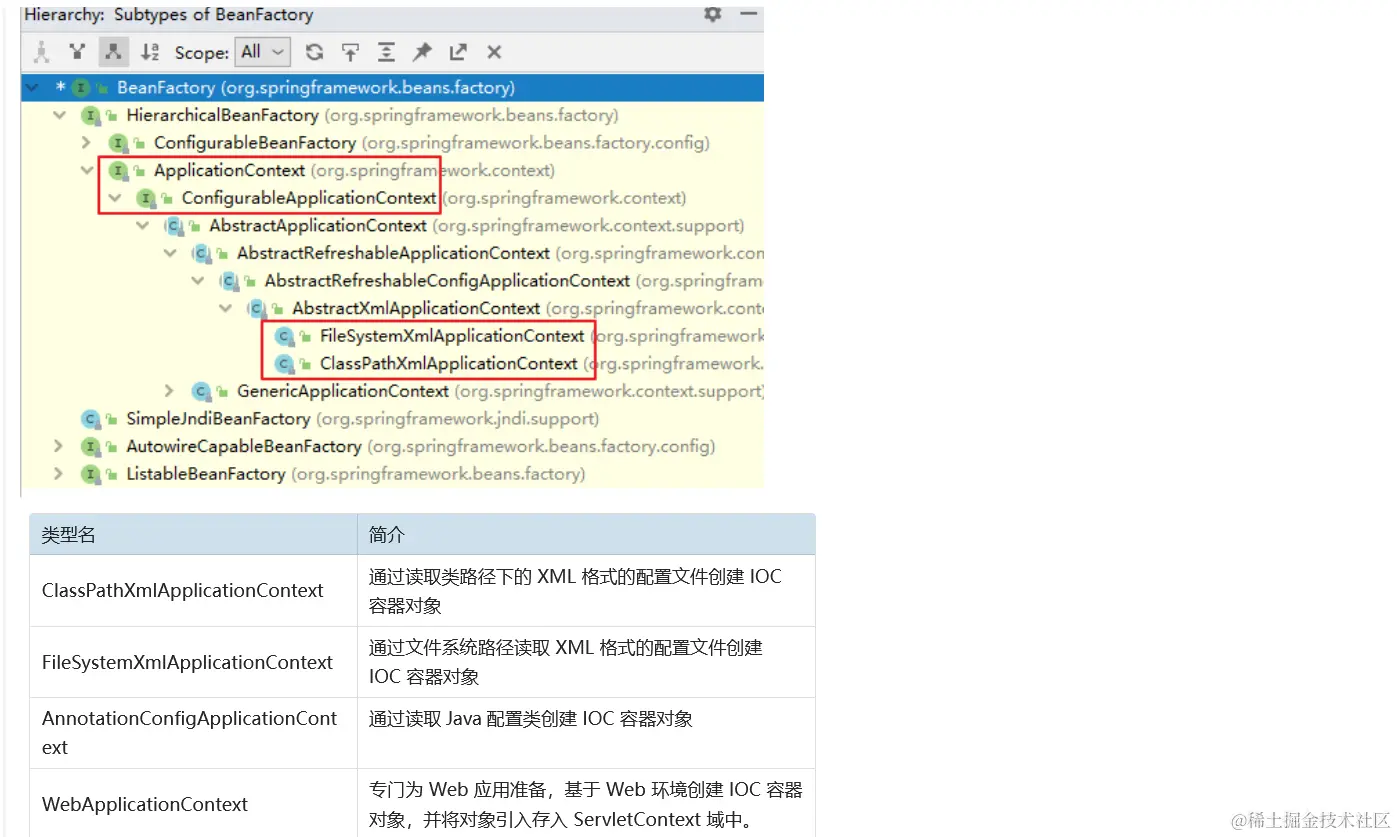Click the ConfigurableBeanFactory interface icon
Image resolution: width=1397 pixels, height=837 pixels.
tap(118, 143)
